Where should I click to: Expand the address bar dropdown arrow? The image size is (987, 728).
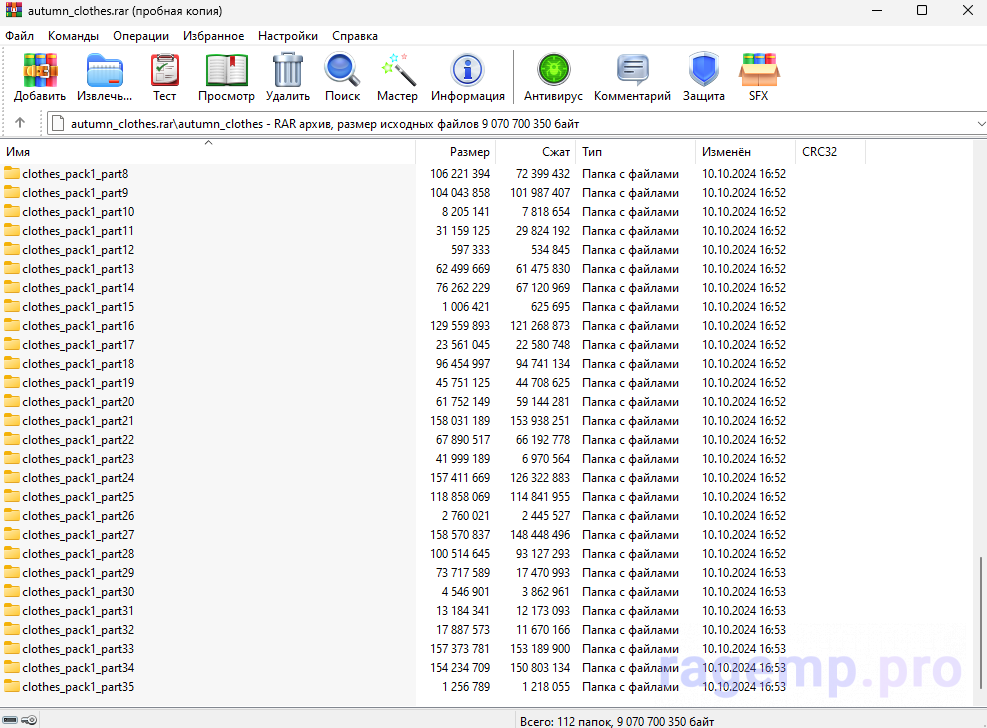(x=981, y=123)
